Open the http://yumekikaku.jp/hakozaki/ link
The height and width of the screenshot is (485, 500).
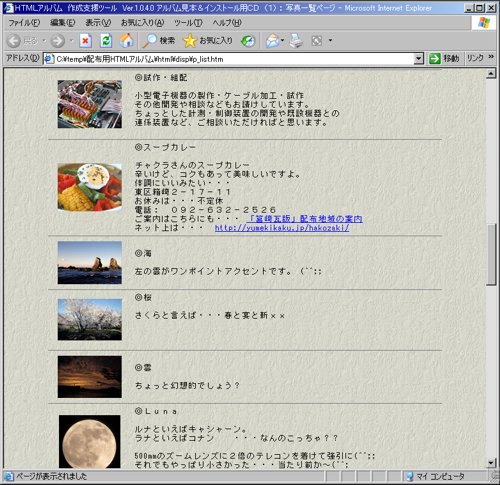(x=282, y=228)
